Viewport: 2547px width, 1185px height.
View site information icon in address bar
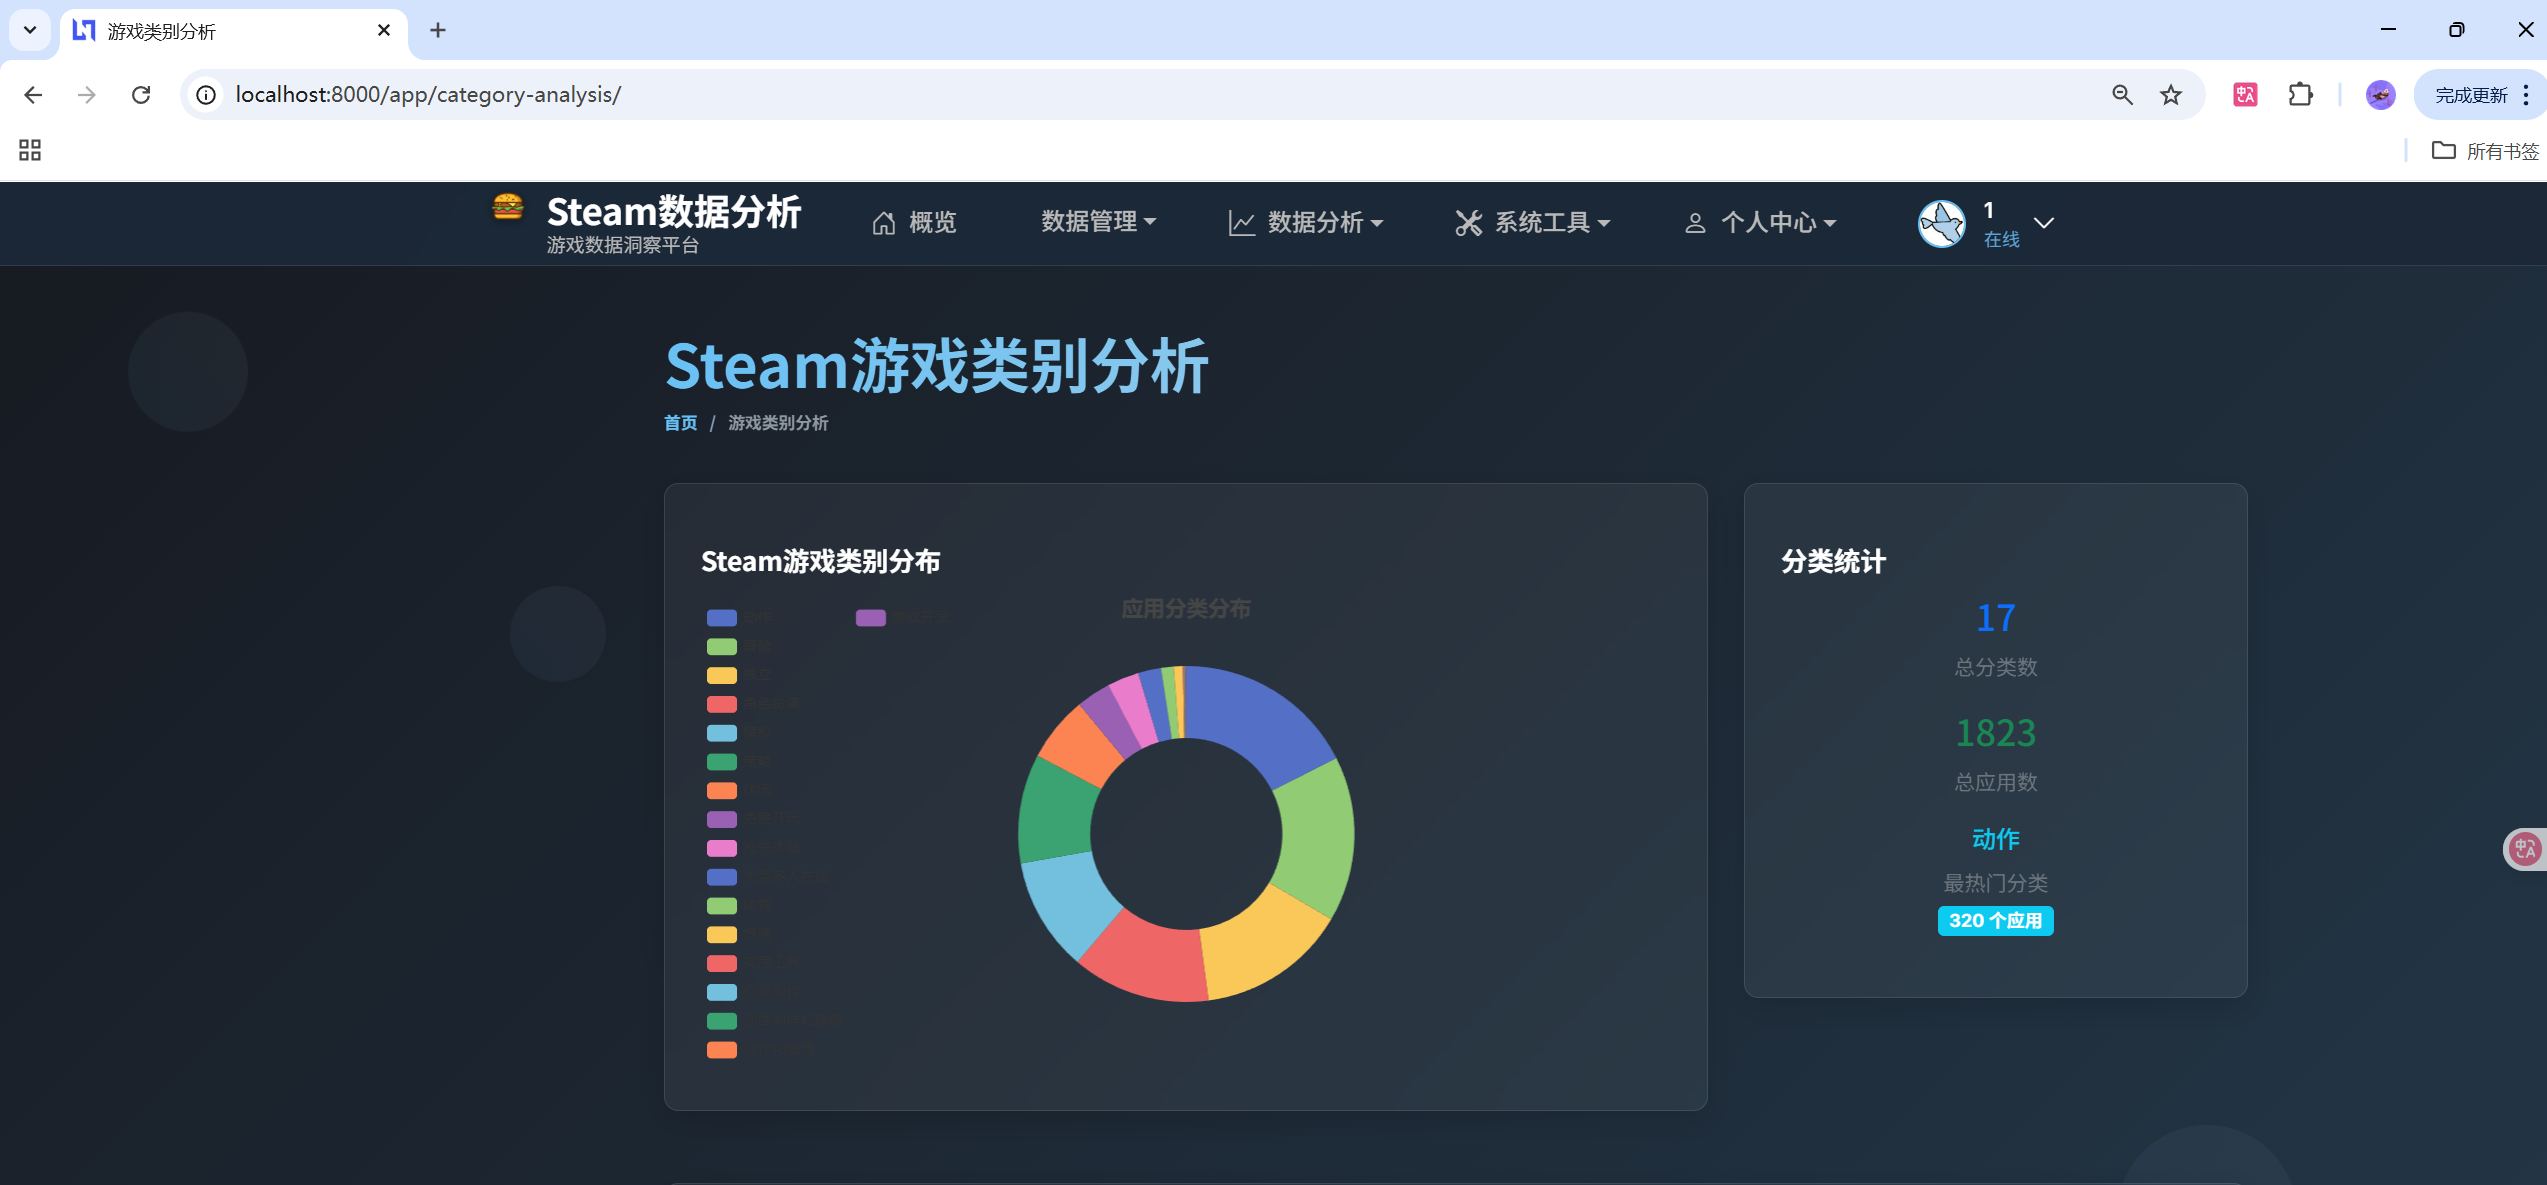[x=206, y=95]
